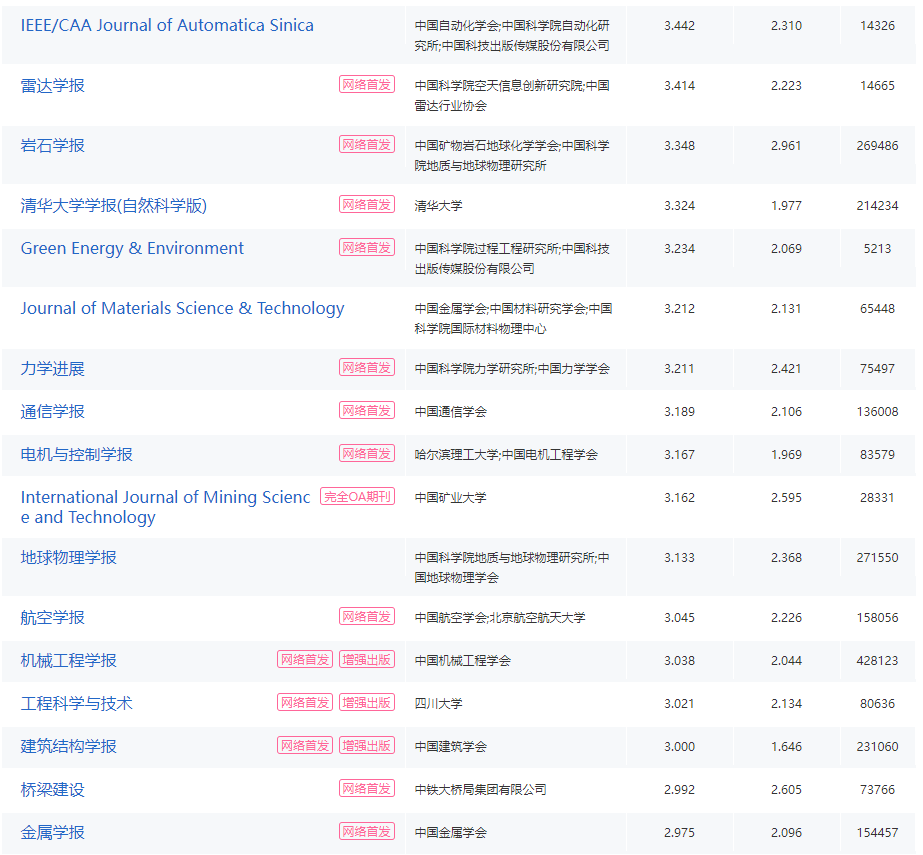Screen dimensions: 923x855
Task: Open the 雷达学报 journal link
Action: click(x=52, y=85)
